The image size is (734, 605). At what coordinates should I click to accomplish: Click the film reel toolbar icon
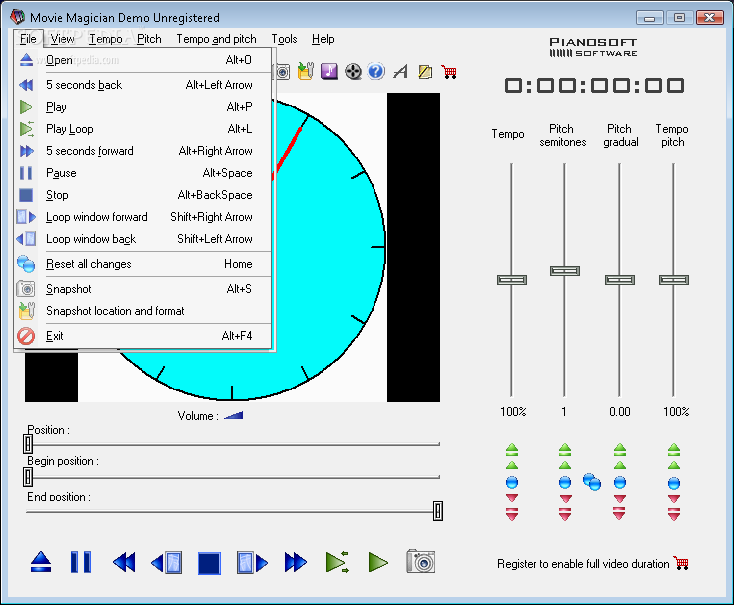click(353, 72)
